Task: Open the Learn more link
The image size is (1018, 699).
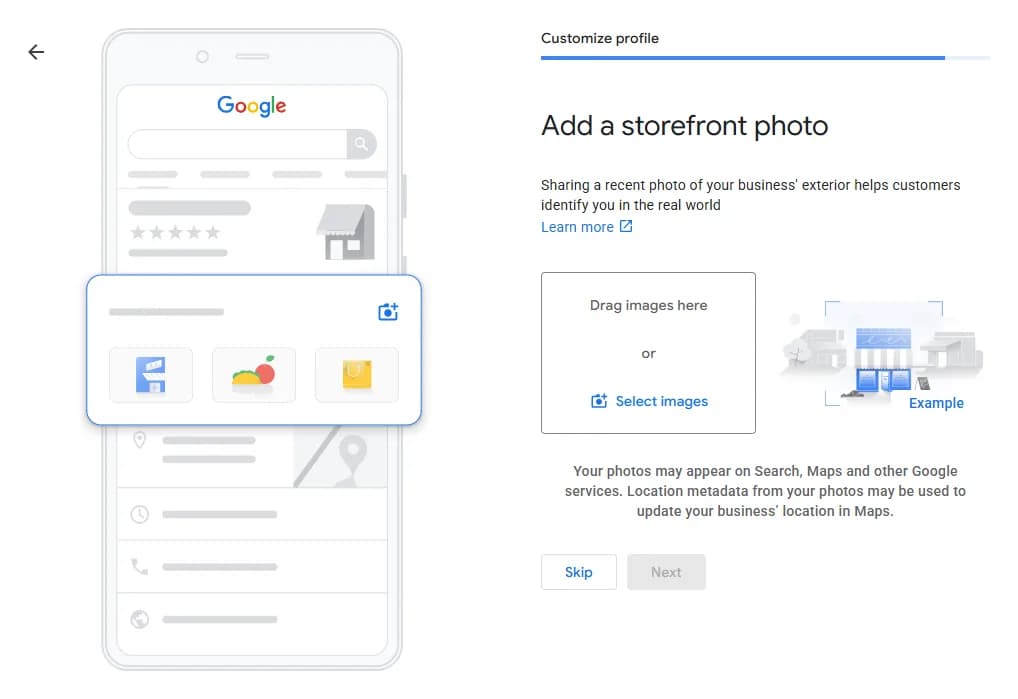Action: coord(577,227)
